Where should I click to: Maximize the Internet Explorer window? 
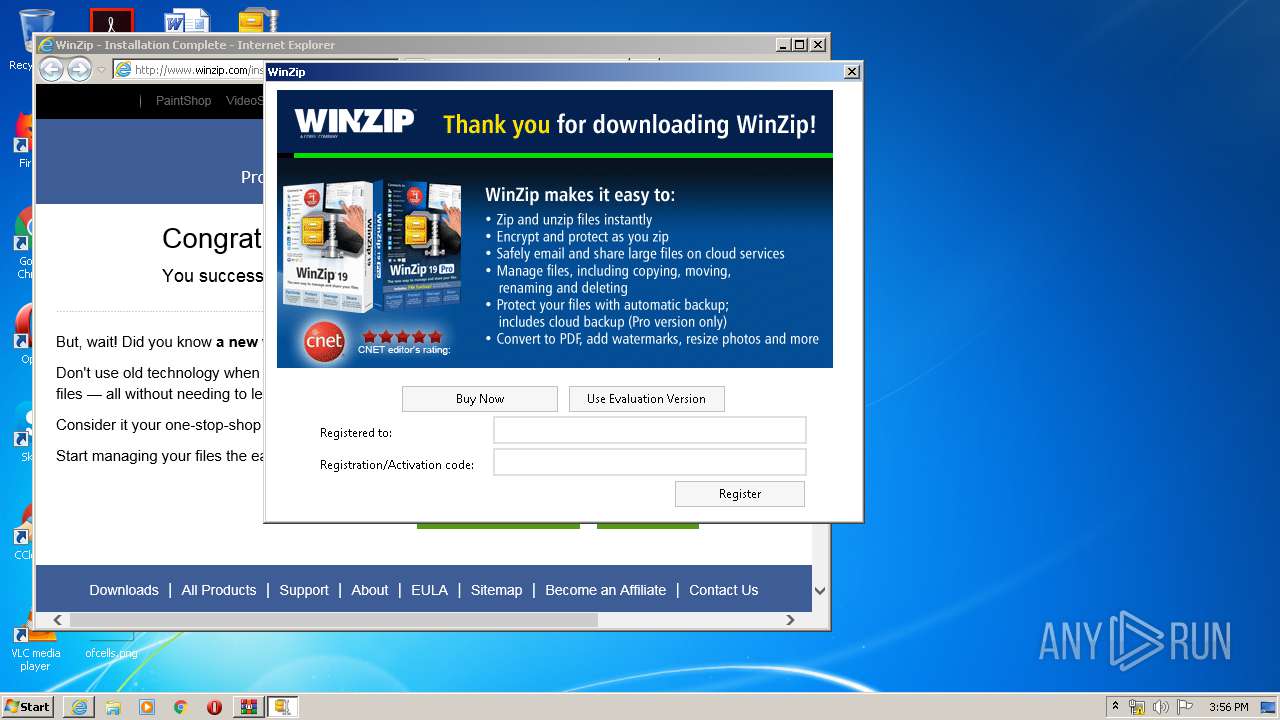tap(799, 45)
